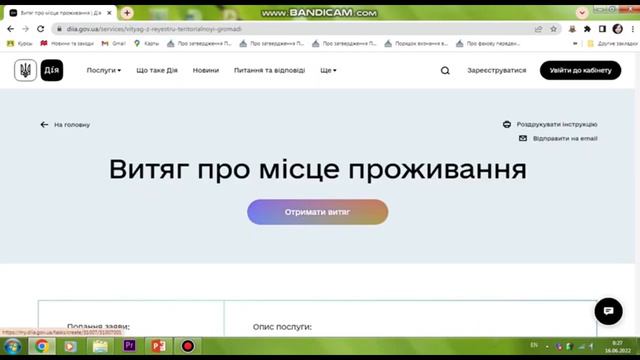Close the Дія browser tab

109,13
